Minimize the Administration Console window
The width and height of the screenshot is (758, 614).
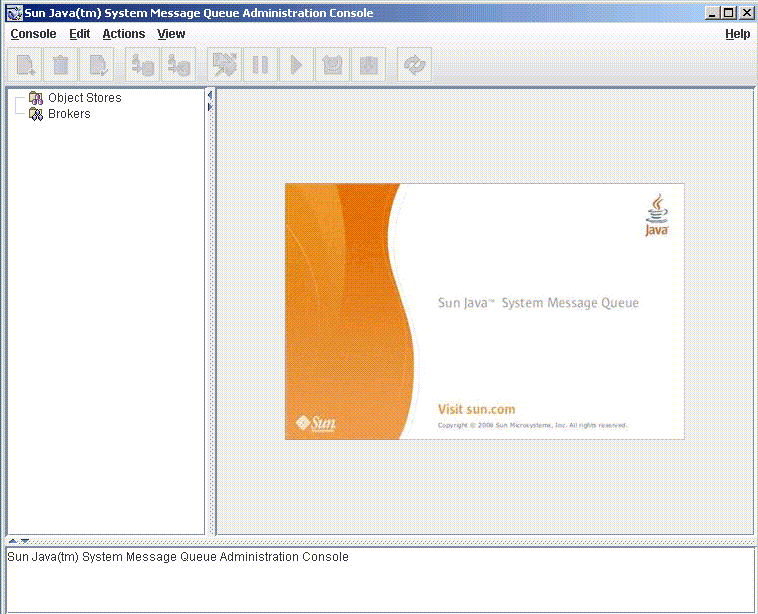pyautogui.click(x=712, y=13)
